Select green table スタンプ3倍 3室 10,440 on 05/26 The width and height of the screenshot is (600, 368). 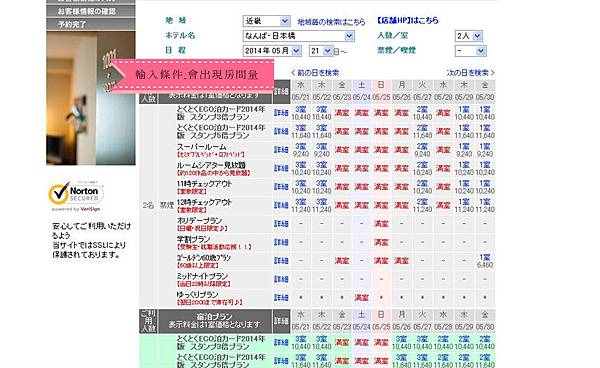click(x=401, y=342)
